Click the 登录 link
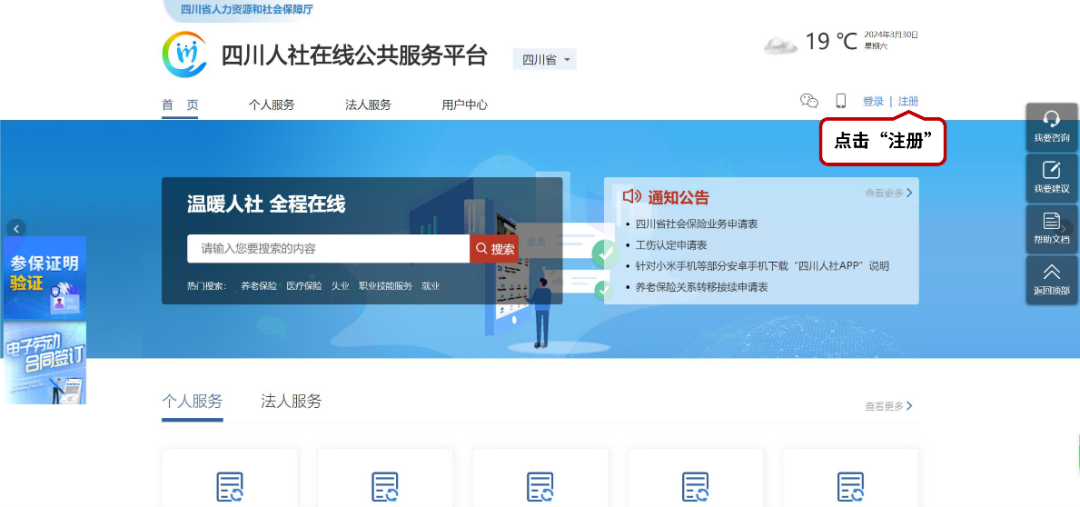 click(873, 101)
